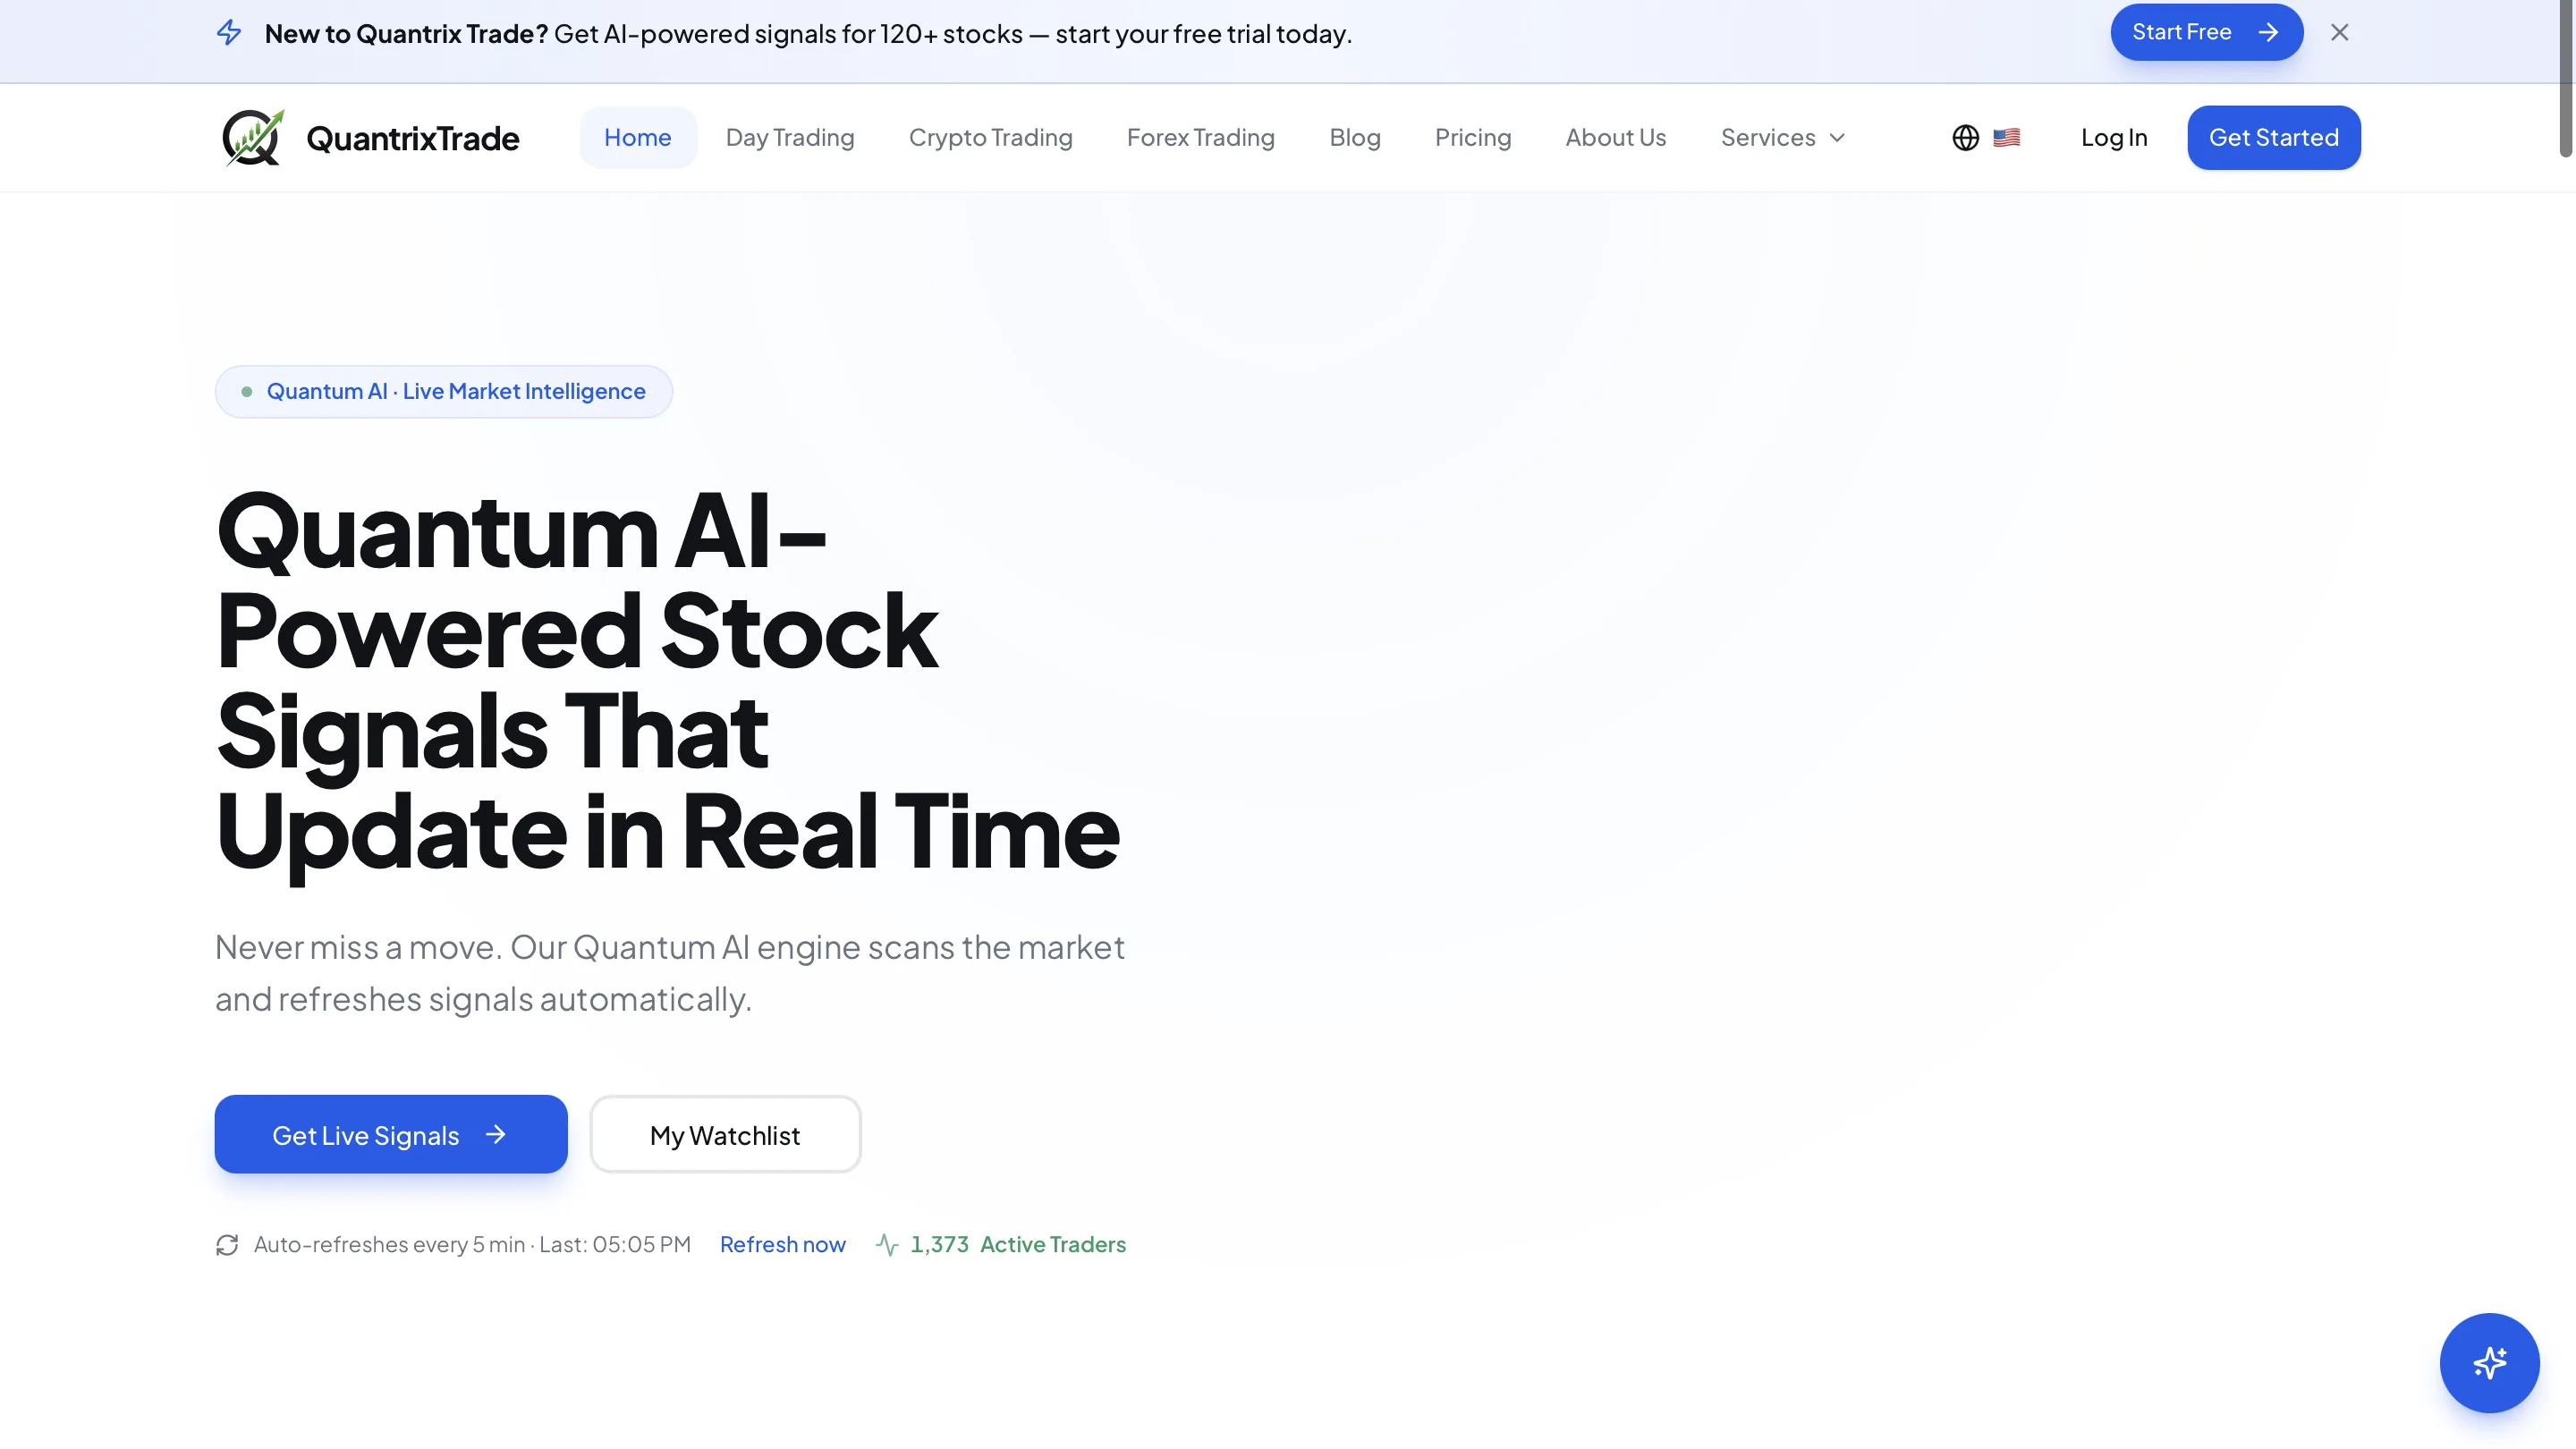Click the 1,373 Active Traders text

click(x=1017, y=1245)
